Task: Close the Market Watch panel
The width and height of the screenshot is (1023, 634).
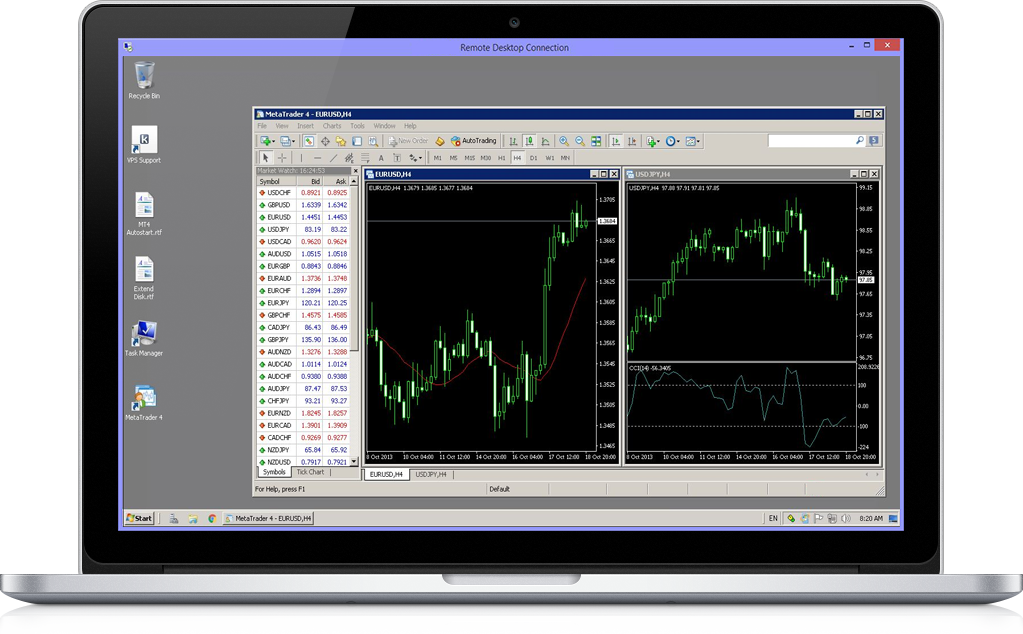Action: click(356, 171)
